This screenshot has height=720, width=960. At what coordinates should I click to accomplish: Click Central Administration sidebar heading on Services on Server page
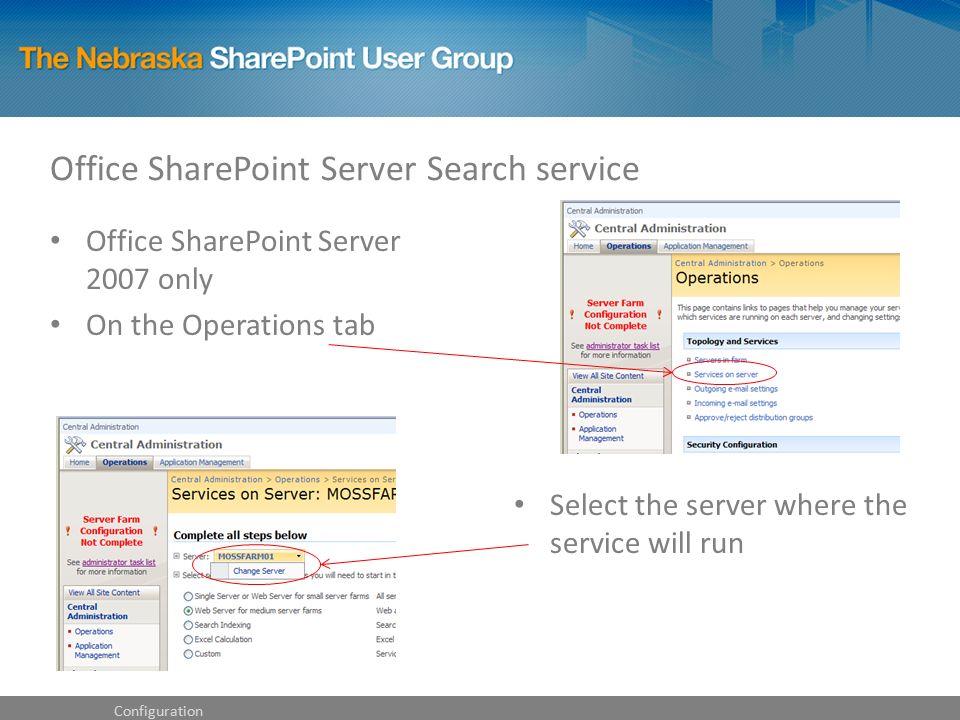(97, 612)
